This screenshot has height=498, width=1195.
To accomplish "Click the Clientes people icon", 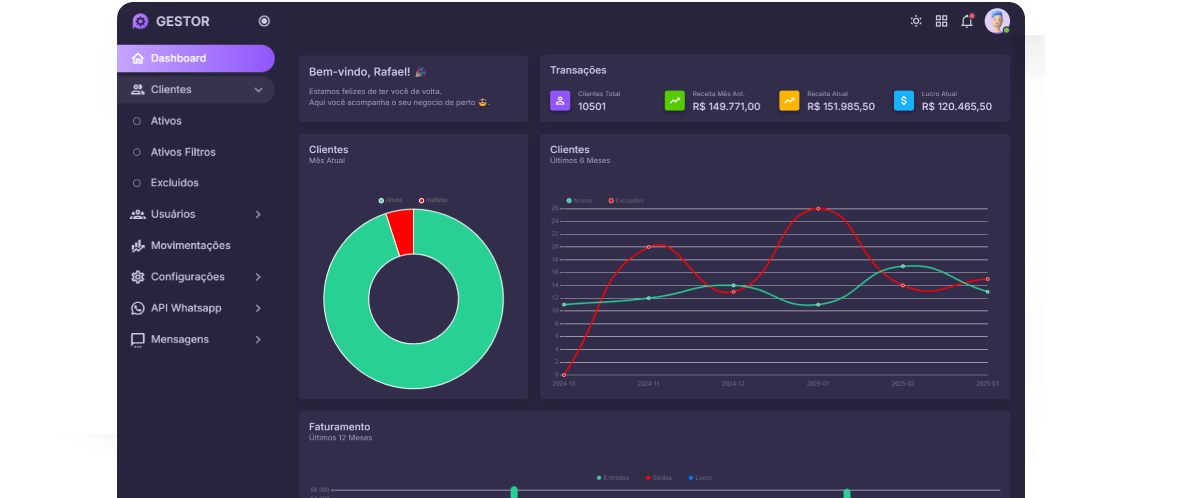I will [x=138, y=90].
